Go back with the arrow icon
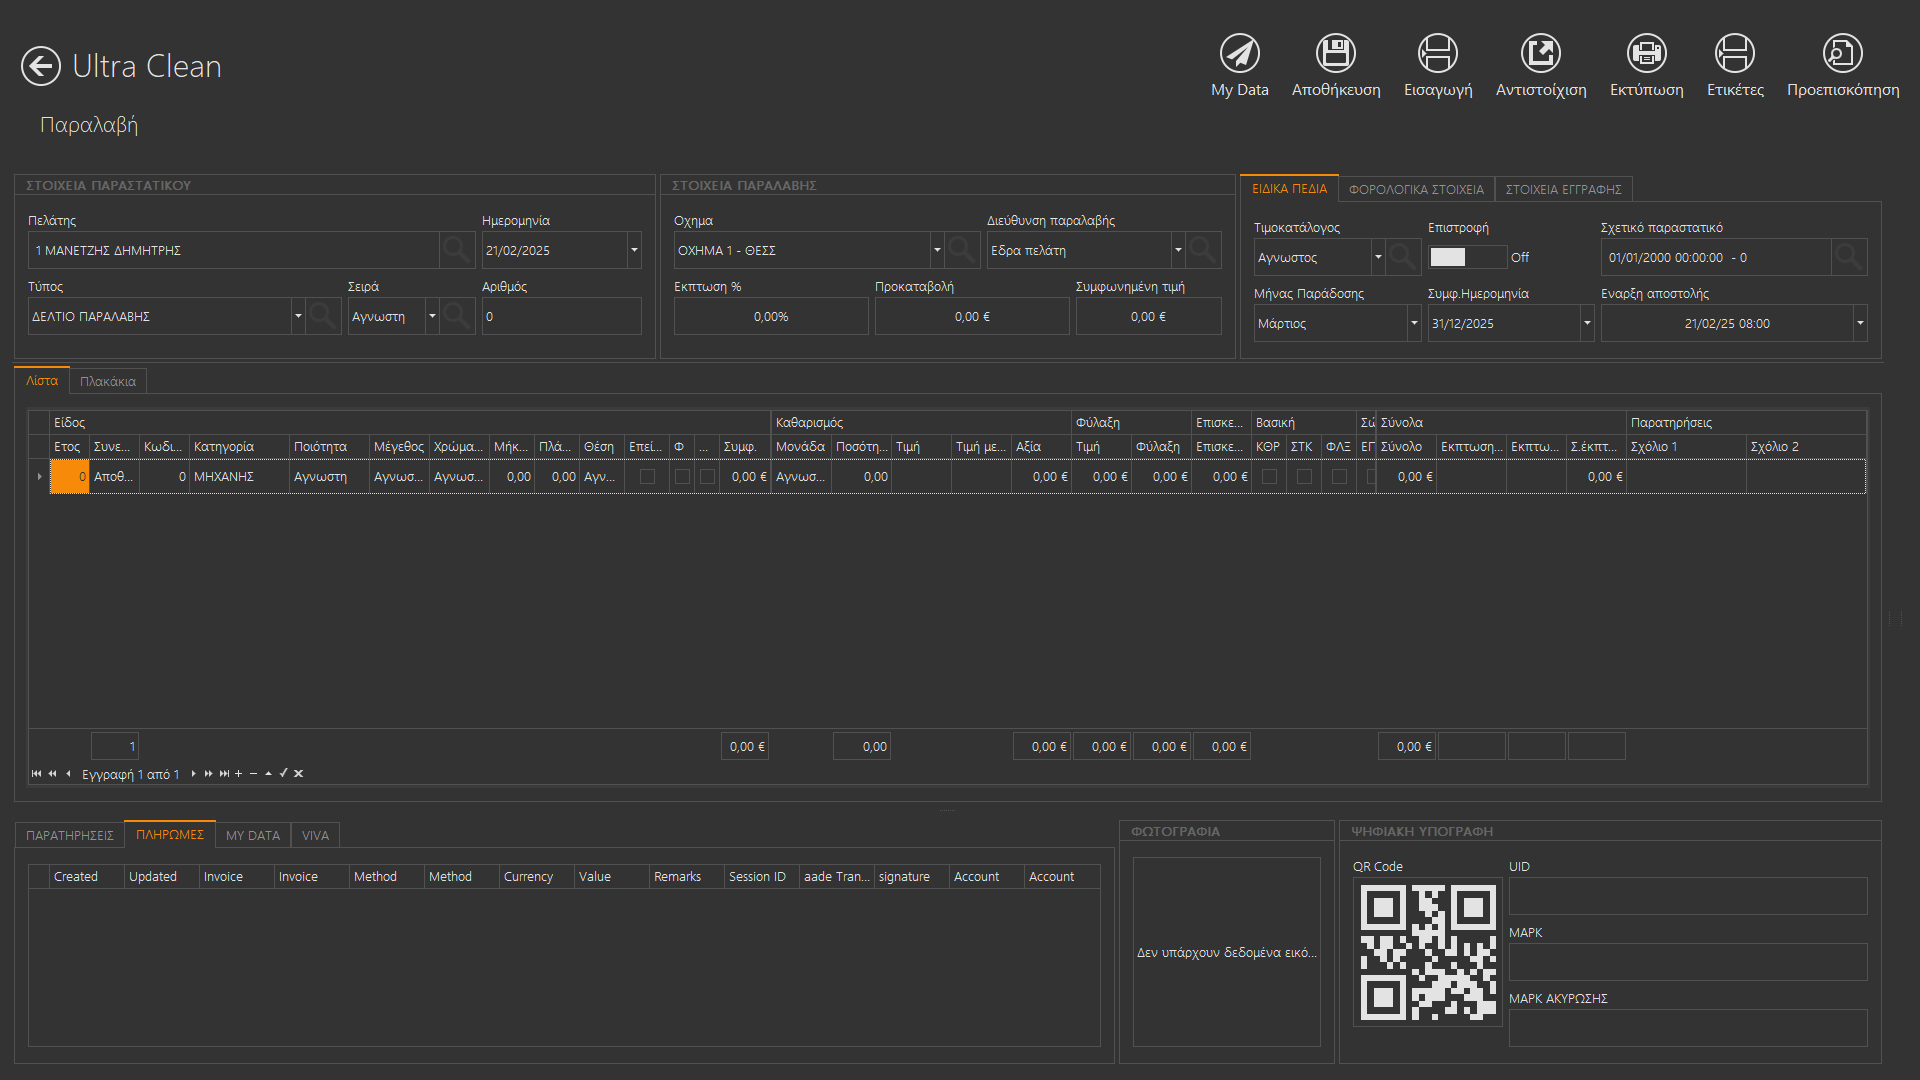The height and width of the screenshot is (1080, 1920). coord(41,67)
